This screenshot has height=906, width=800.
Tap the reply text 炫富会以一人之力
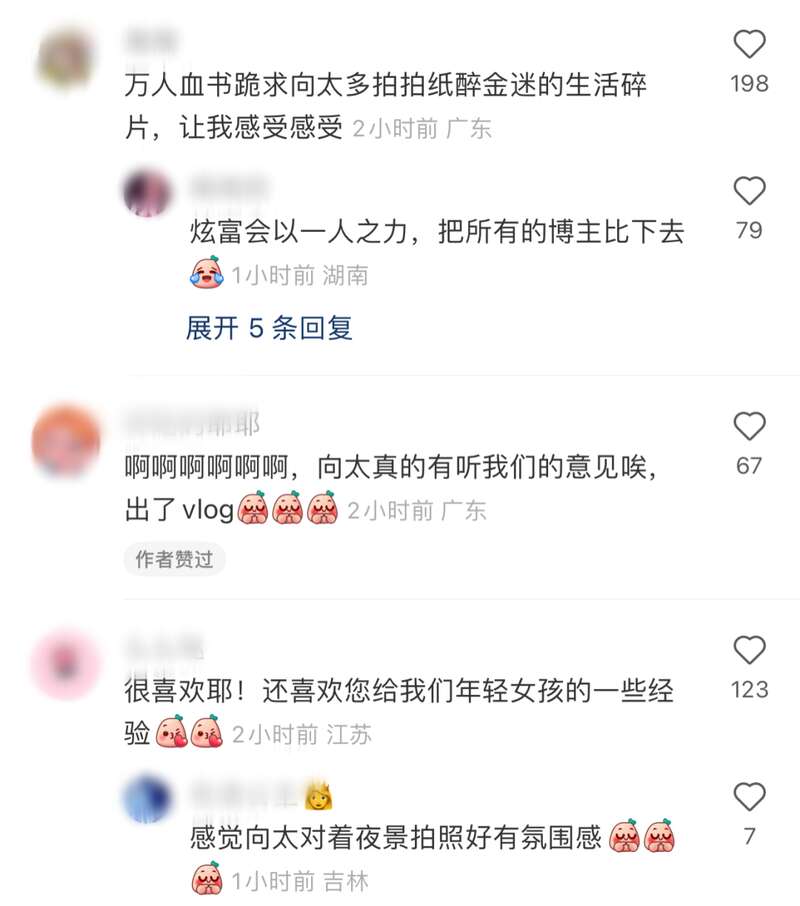click(437, 232)
